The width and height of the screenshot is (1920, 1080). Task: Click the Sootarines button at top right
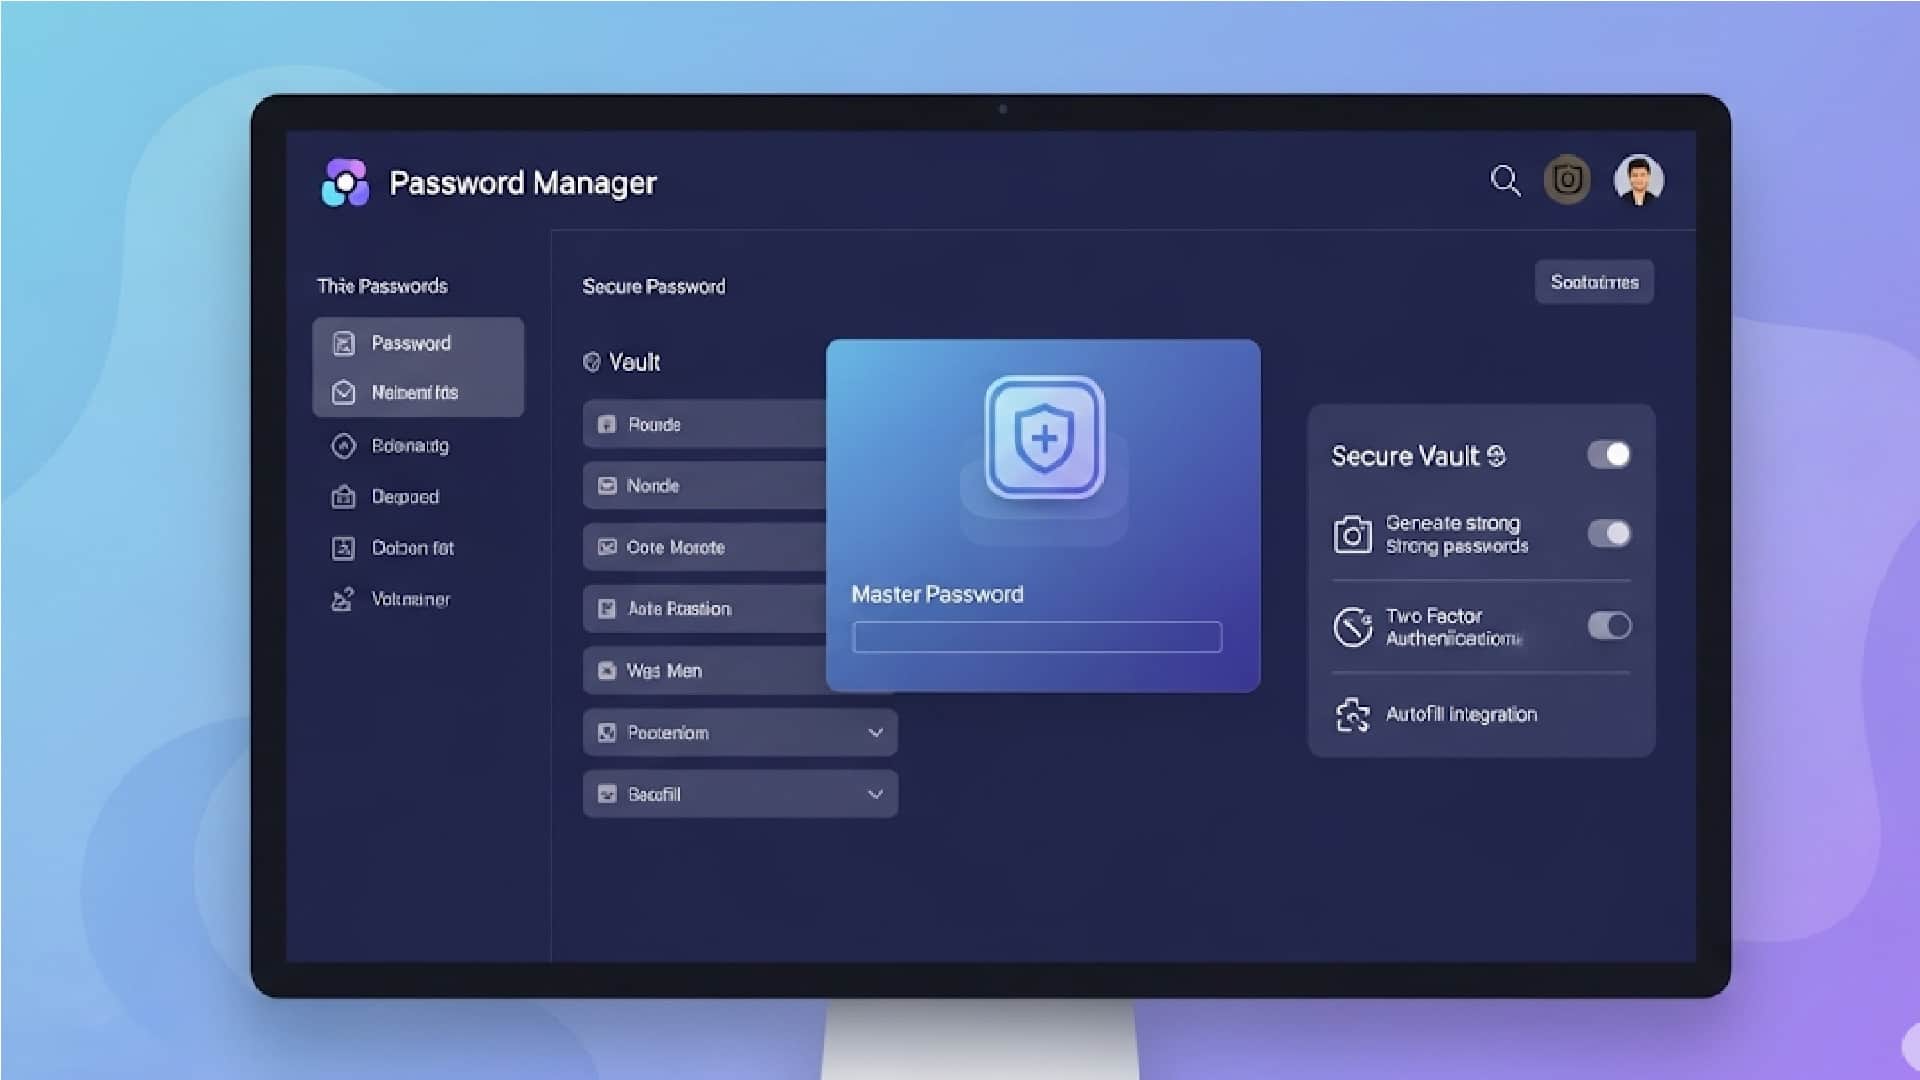[1594, 281]
